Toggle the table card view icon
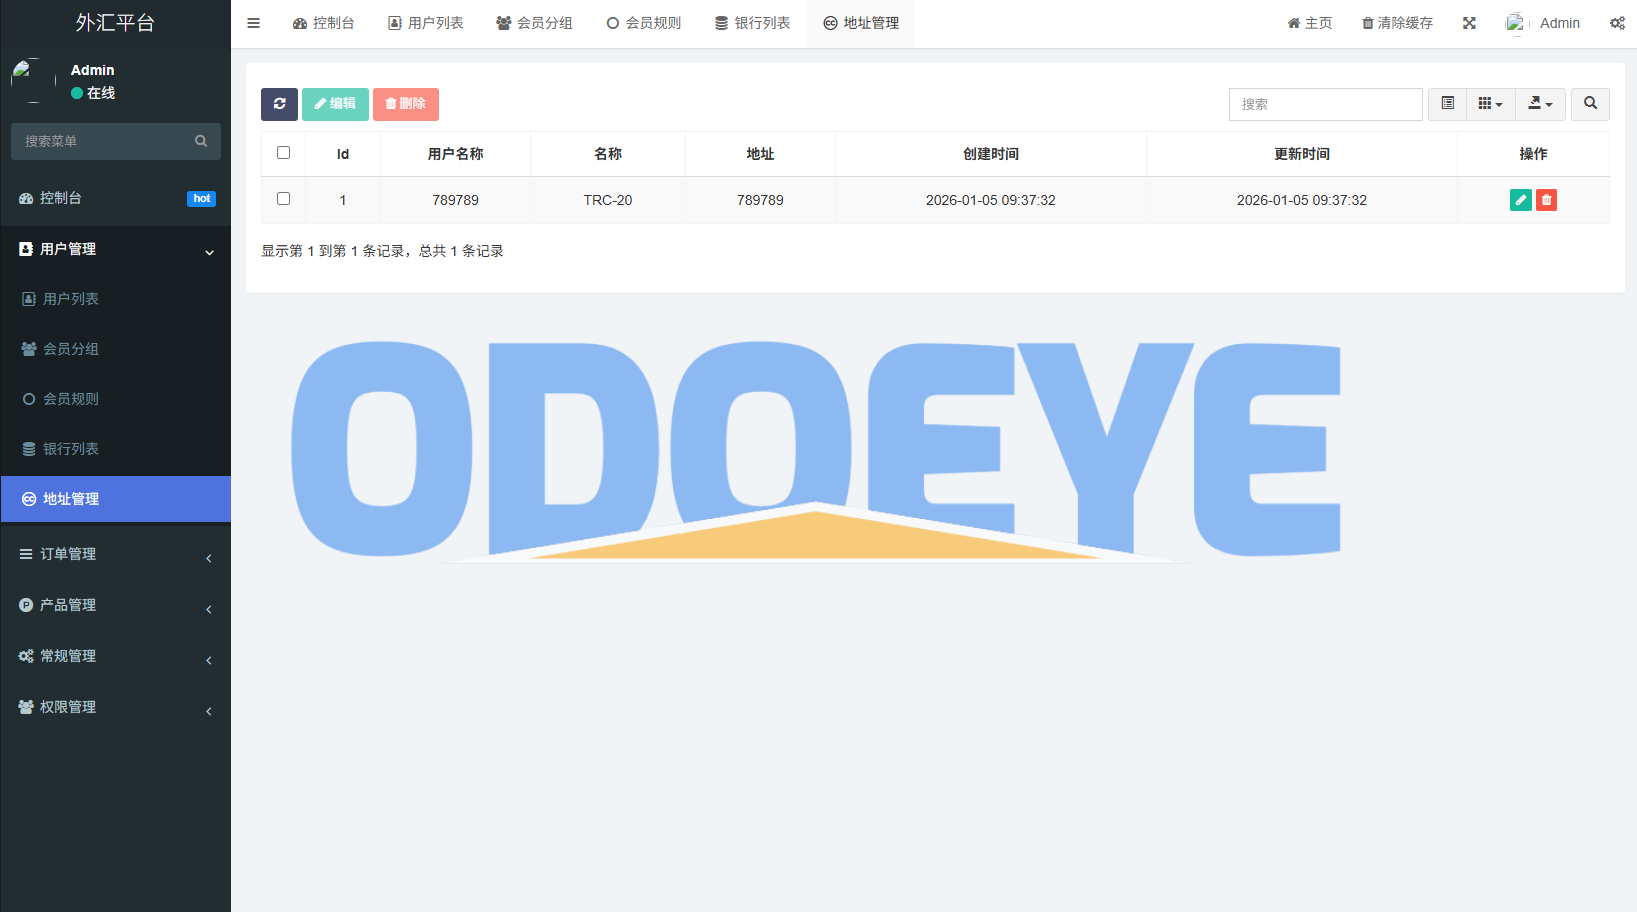This screenshot has height=912, width=1637. click(x=1447, y=104)
